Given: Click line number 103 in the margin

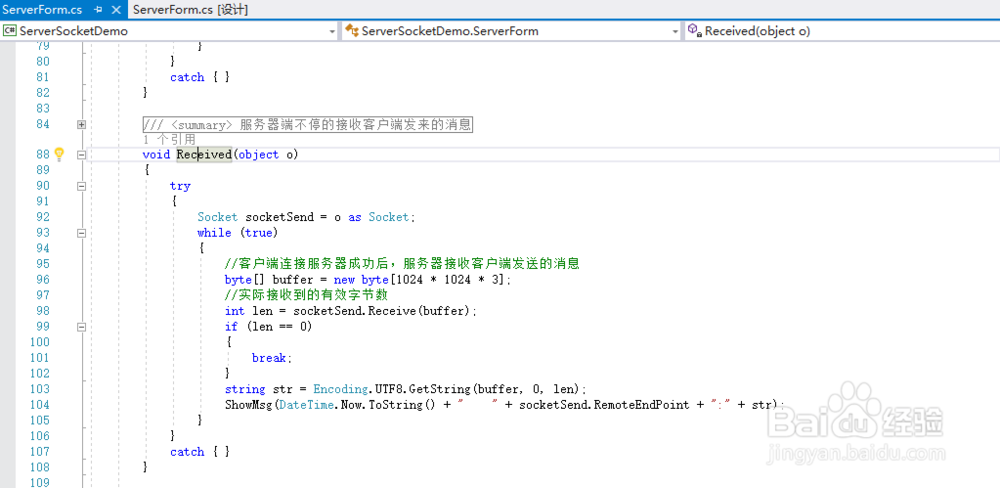Looking at the screenshot, I should (x=40, y=389).
